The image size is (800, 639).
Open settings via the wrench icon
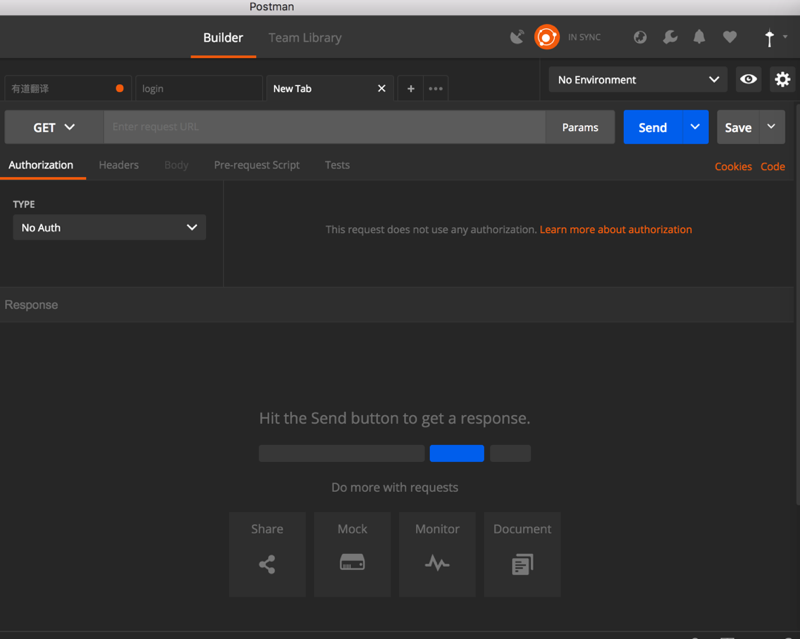click(x=670, y=37)
